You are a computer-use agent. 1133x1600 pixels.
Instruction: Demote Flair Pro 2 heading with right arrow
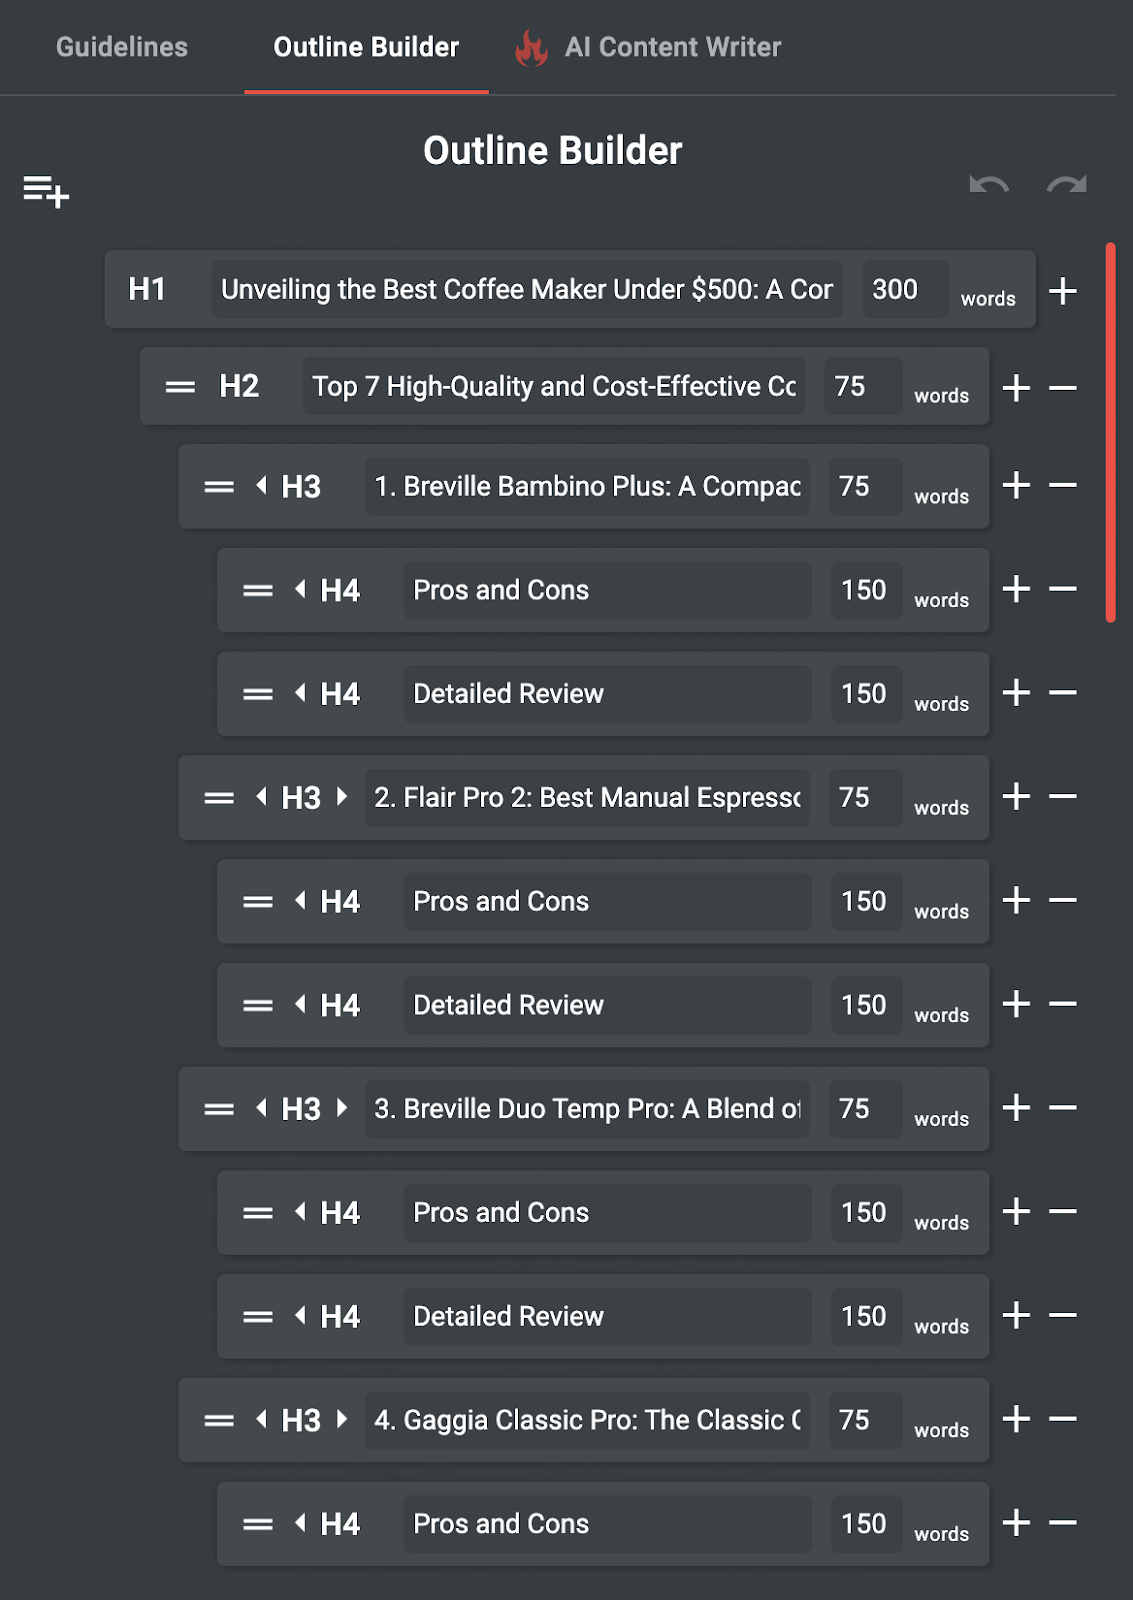[x=343, y=797]
